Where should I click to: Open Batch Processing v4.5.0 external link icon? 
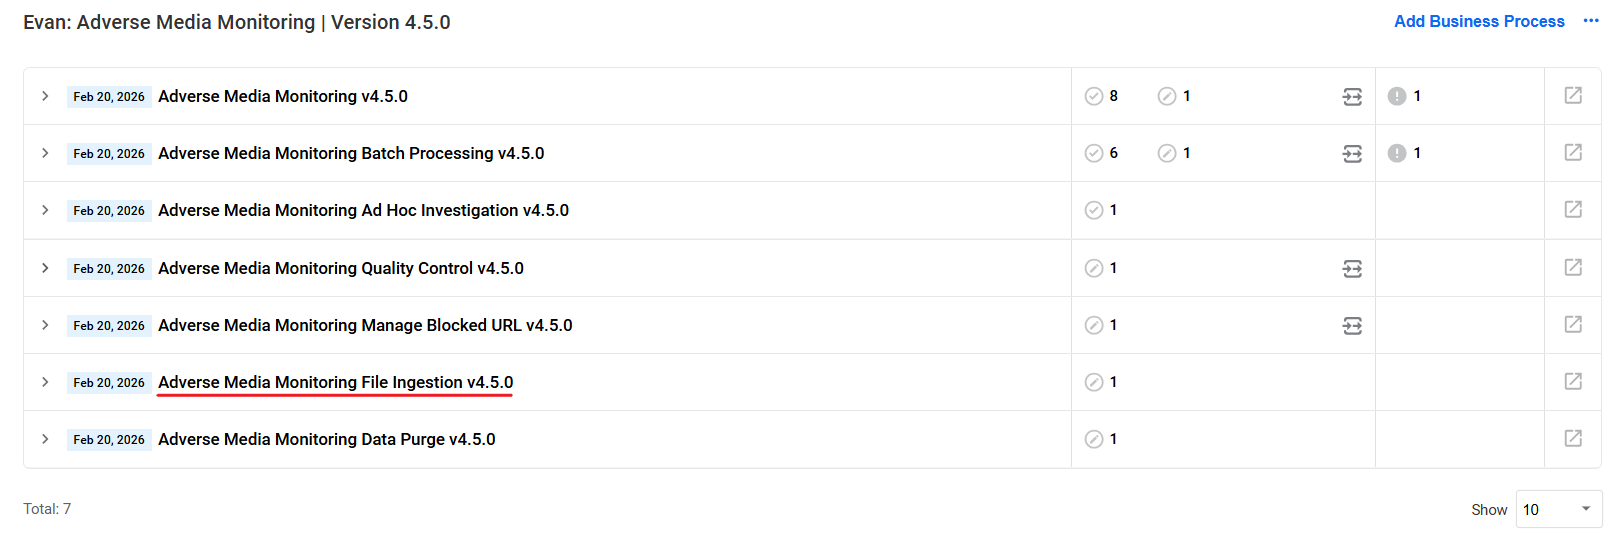tap(1573, 152)
